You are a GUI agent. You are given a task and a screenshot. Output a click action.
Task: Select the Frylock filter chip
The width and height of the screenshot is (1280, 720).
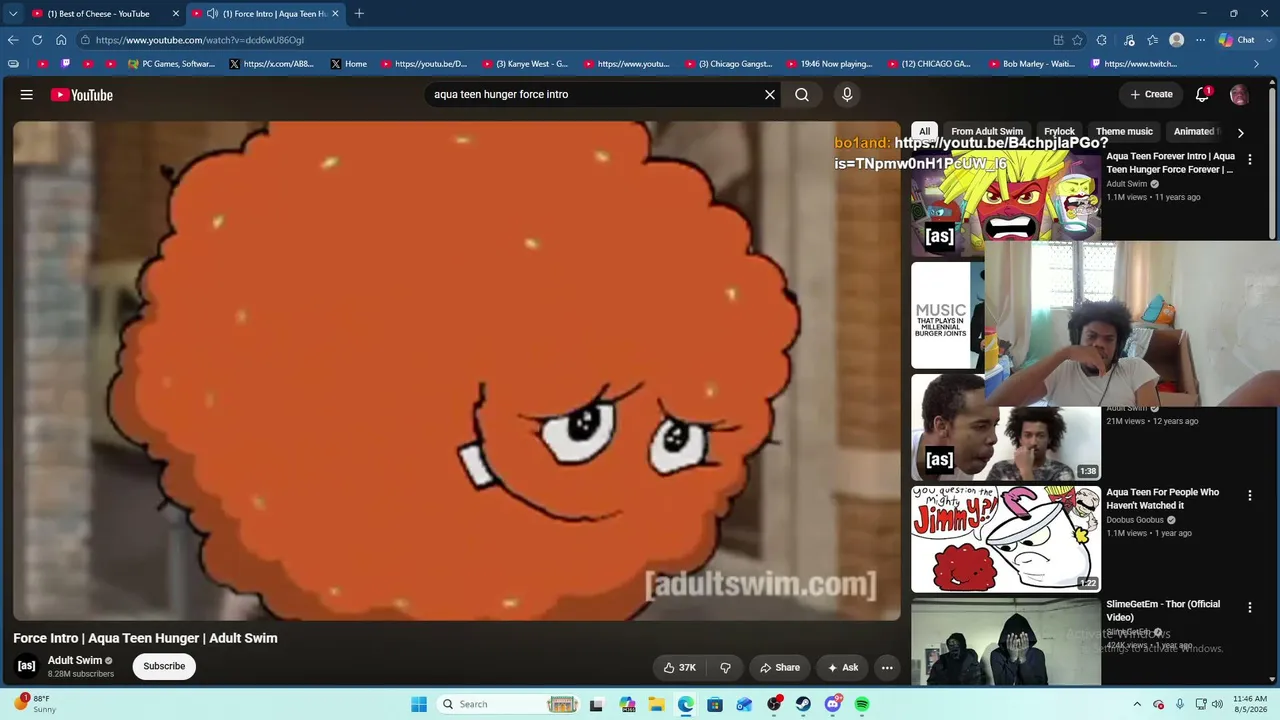click(1059, 131)
